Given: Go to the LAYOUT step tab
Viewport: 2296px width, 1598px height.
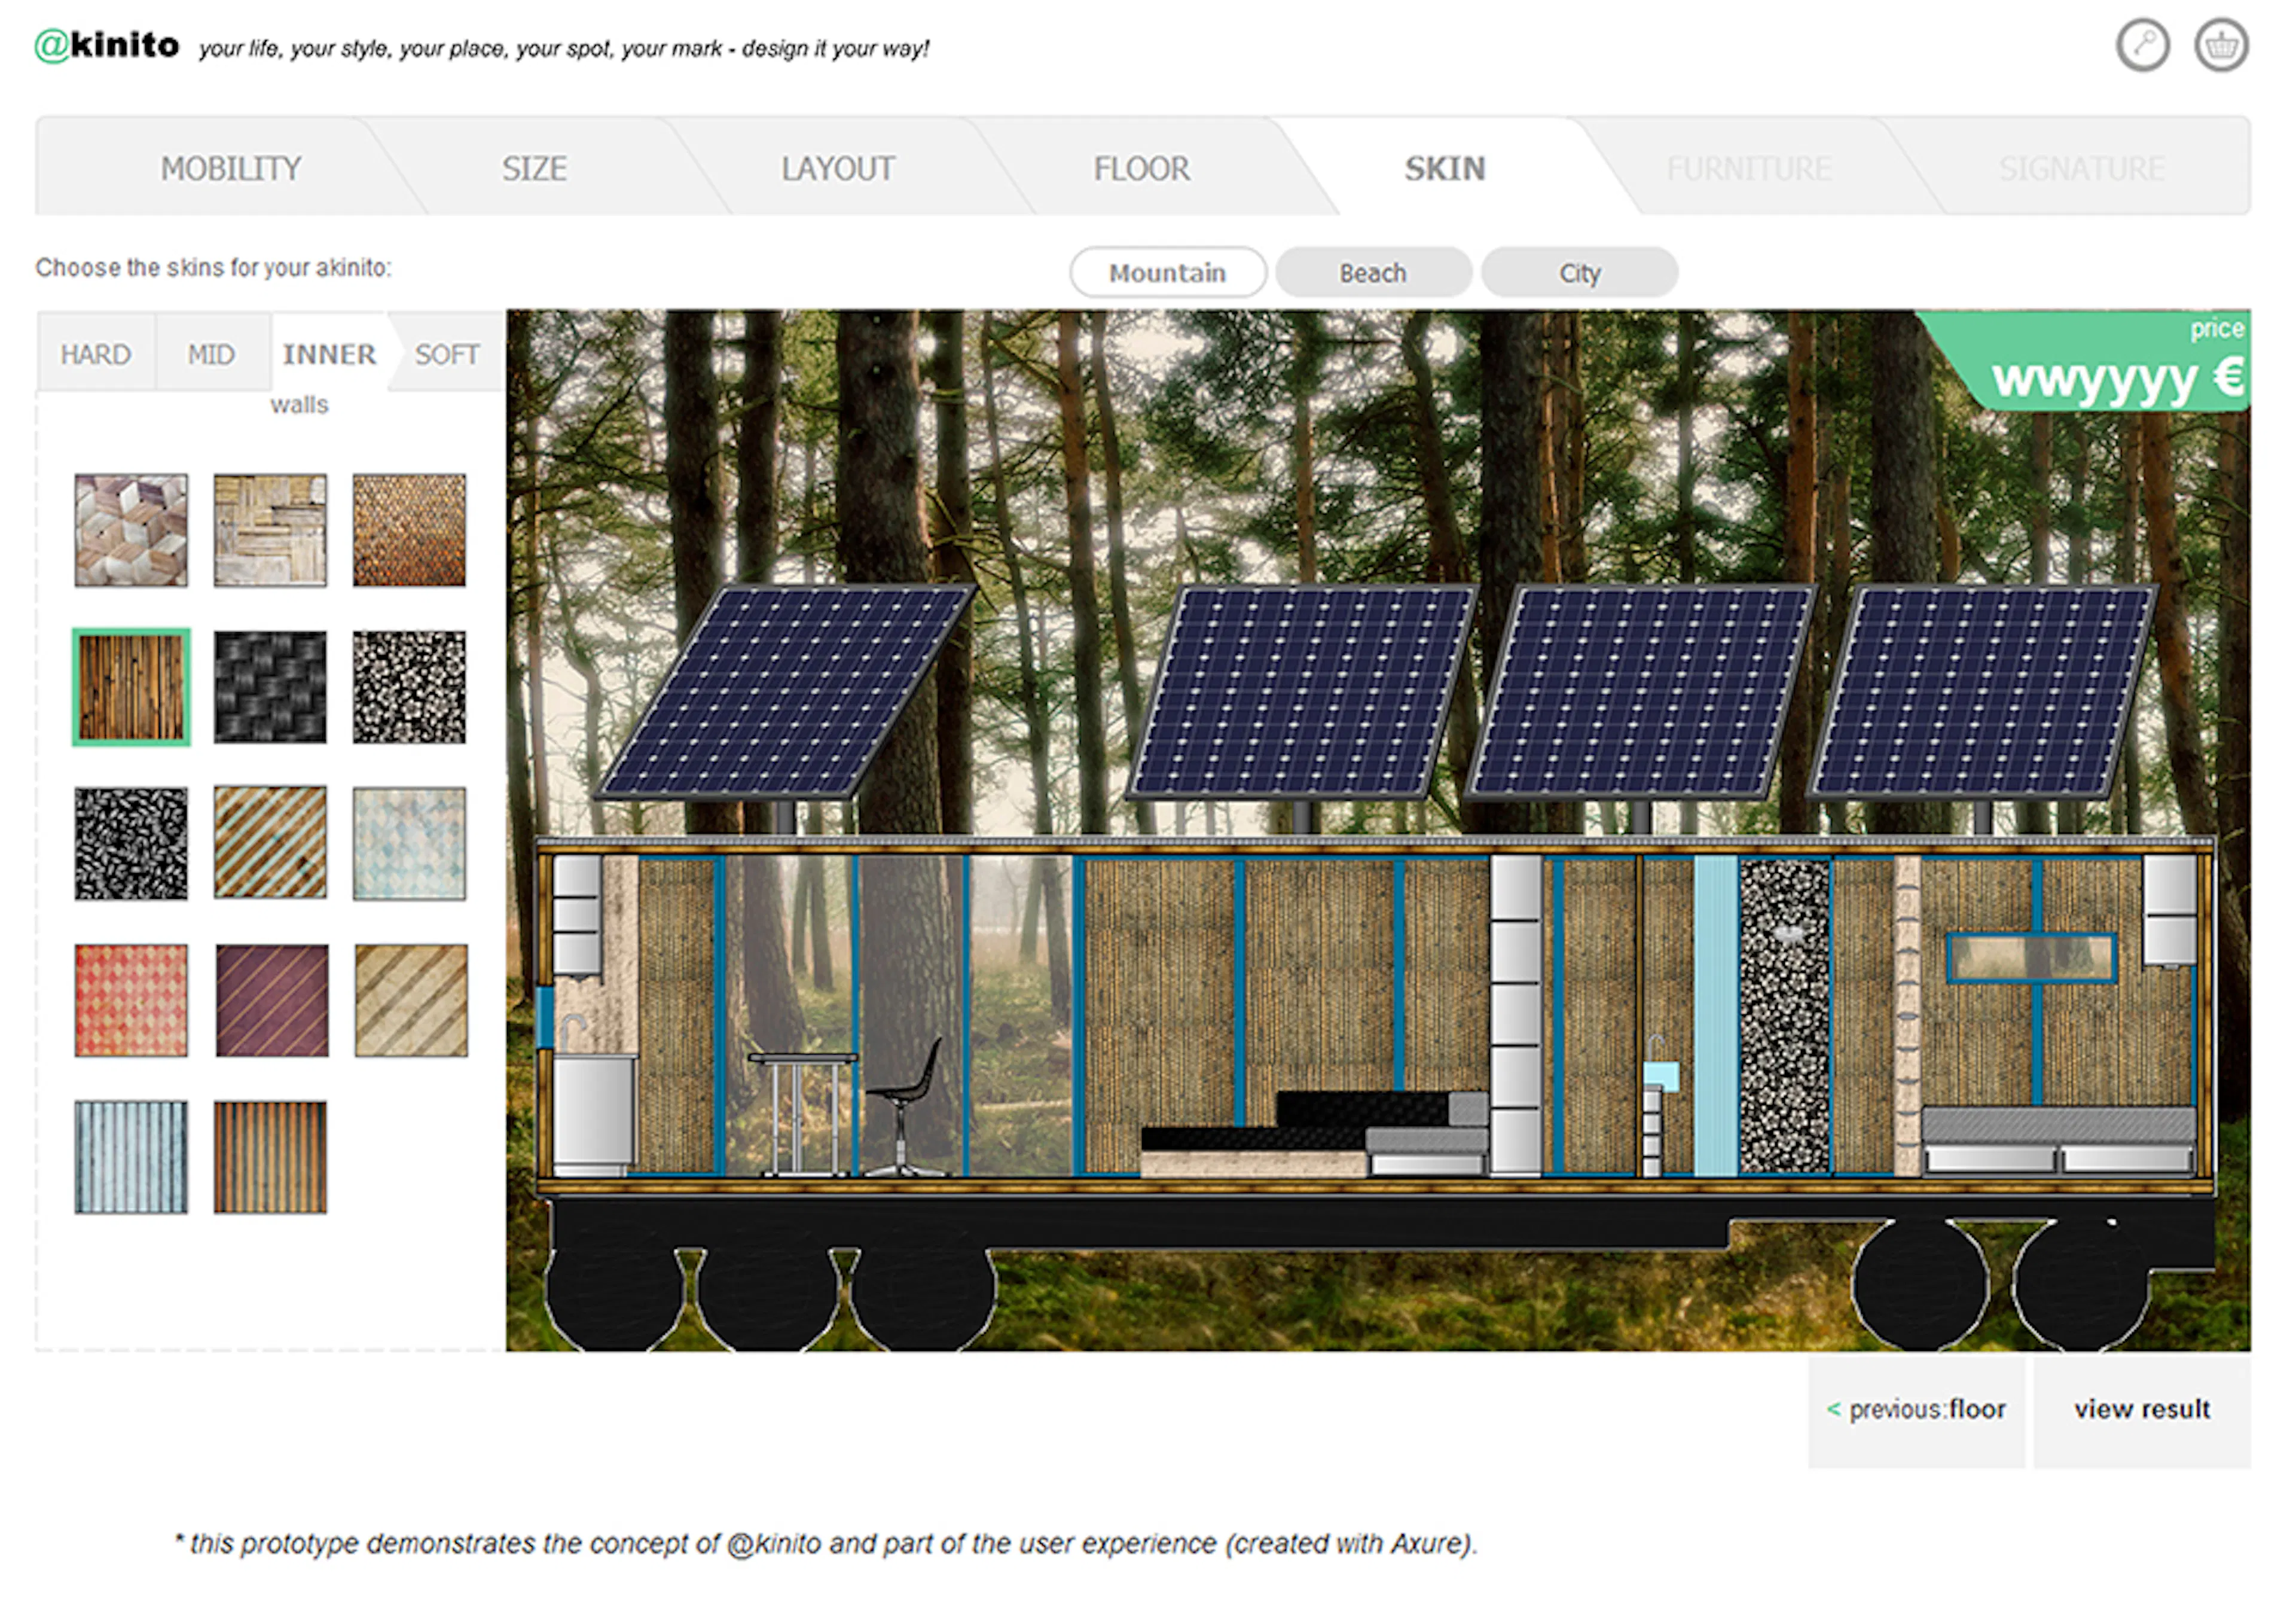Looking at the screenshot, I should [837, 168].
